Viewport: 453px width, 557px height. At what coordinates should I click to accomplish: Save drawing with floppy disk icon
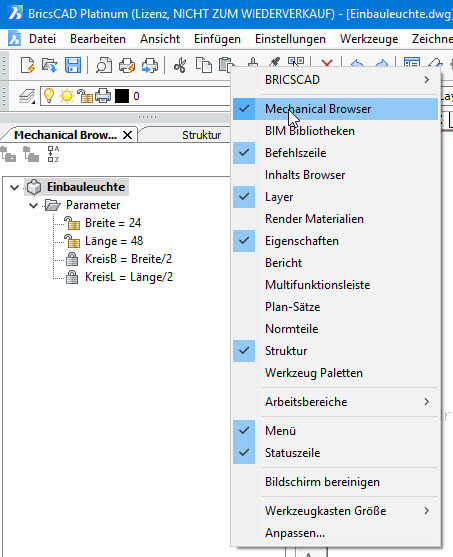[73, 65]
